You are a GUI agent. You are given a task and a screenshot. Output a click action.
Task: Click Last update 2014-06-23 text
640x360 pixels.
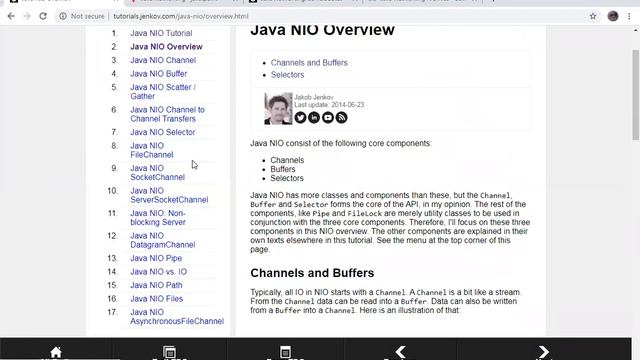pyautogui.click(x=329, y=105)
